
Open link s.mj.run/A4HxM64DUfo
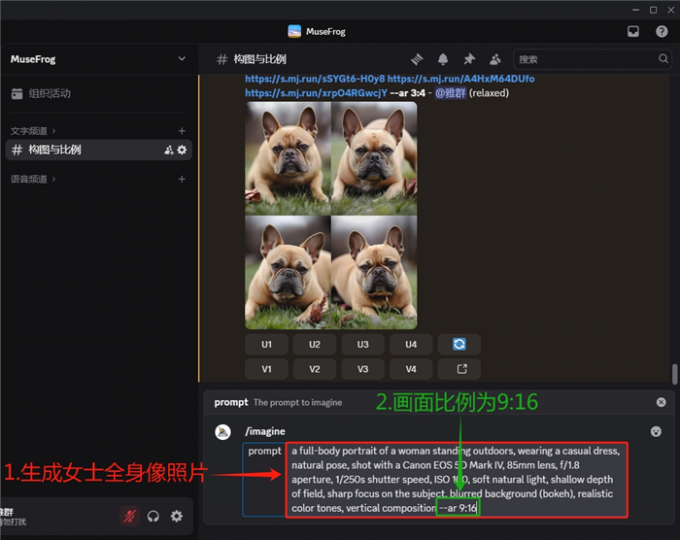pos(461,79)
